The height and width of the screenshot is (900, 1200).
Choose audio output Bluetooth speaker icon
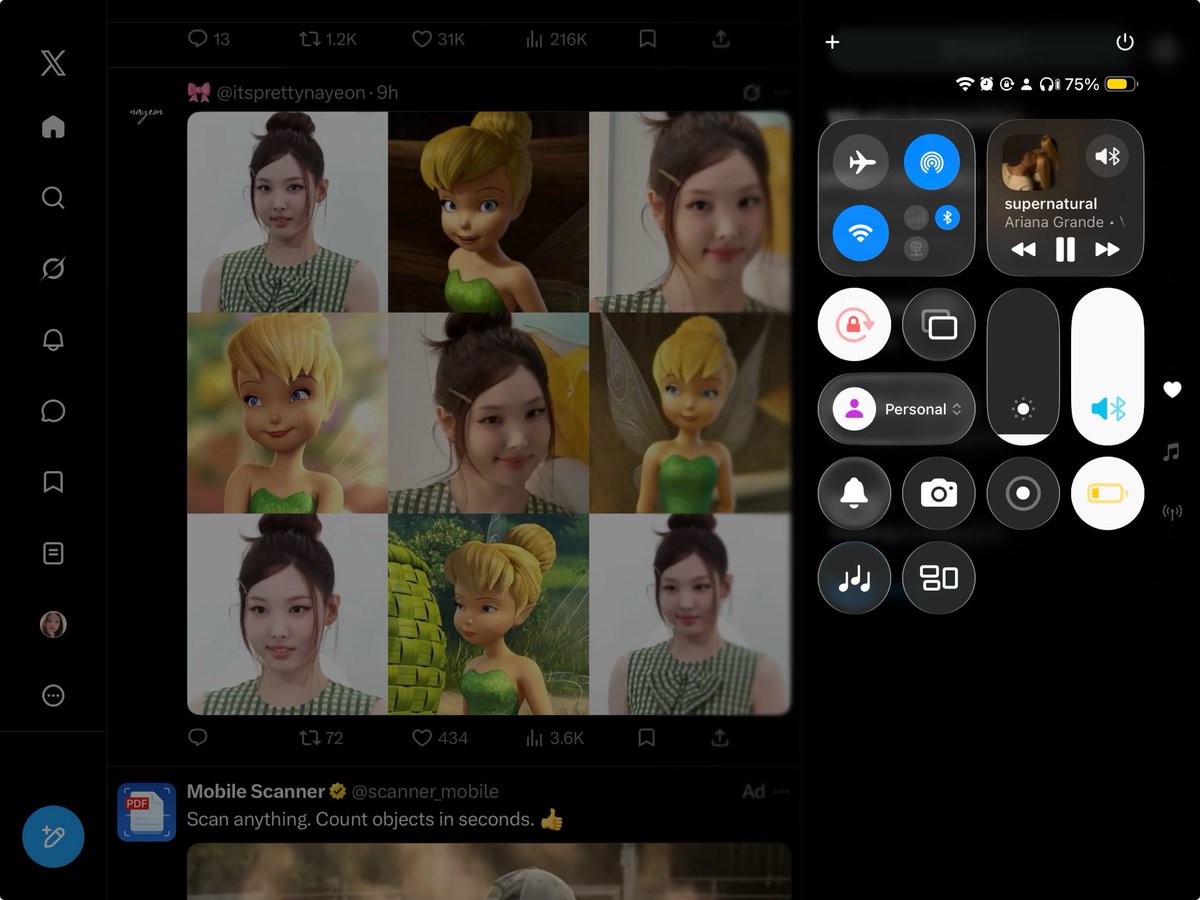point(1108,156)
